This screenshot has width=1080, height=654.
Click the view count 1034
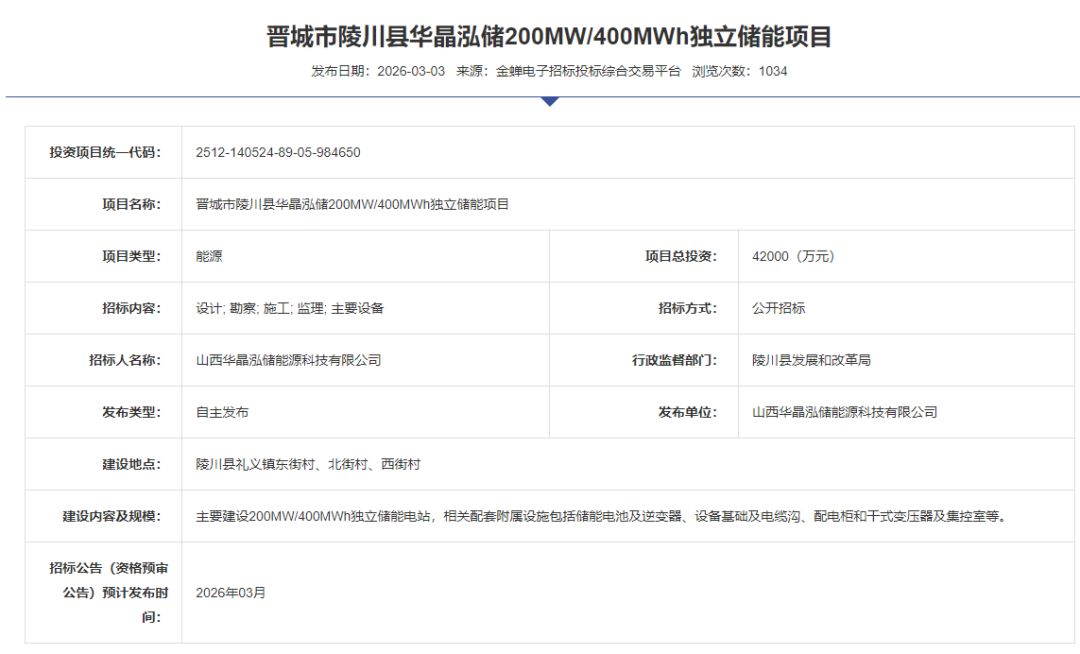point(773,71)
